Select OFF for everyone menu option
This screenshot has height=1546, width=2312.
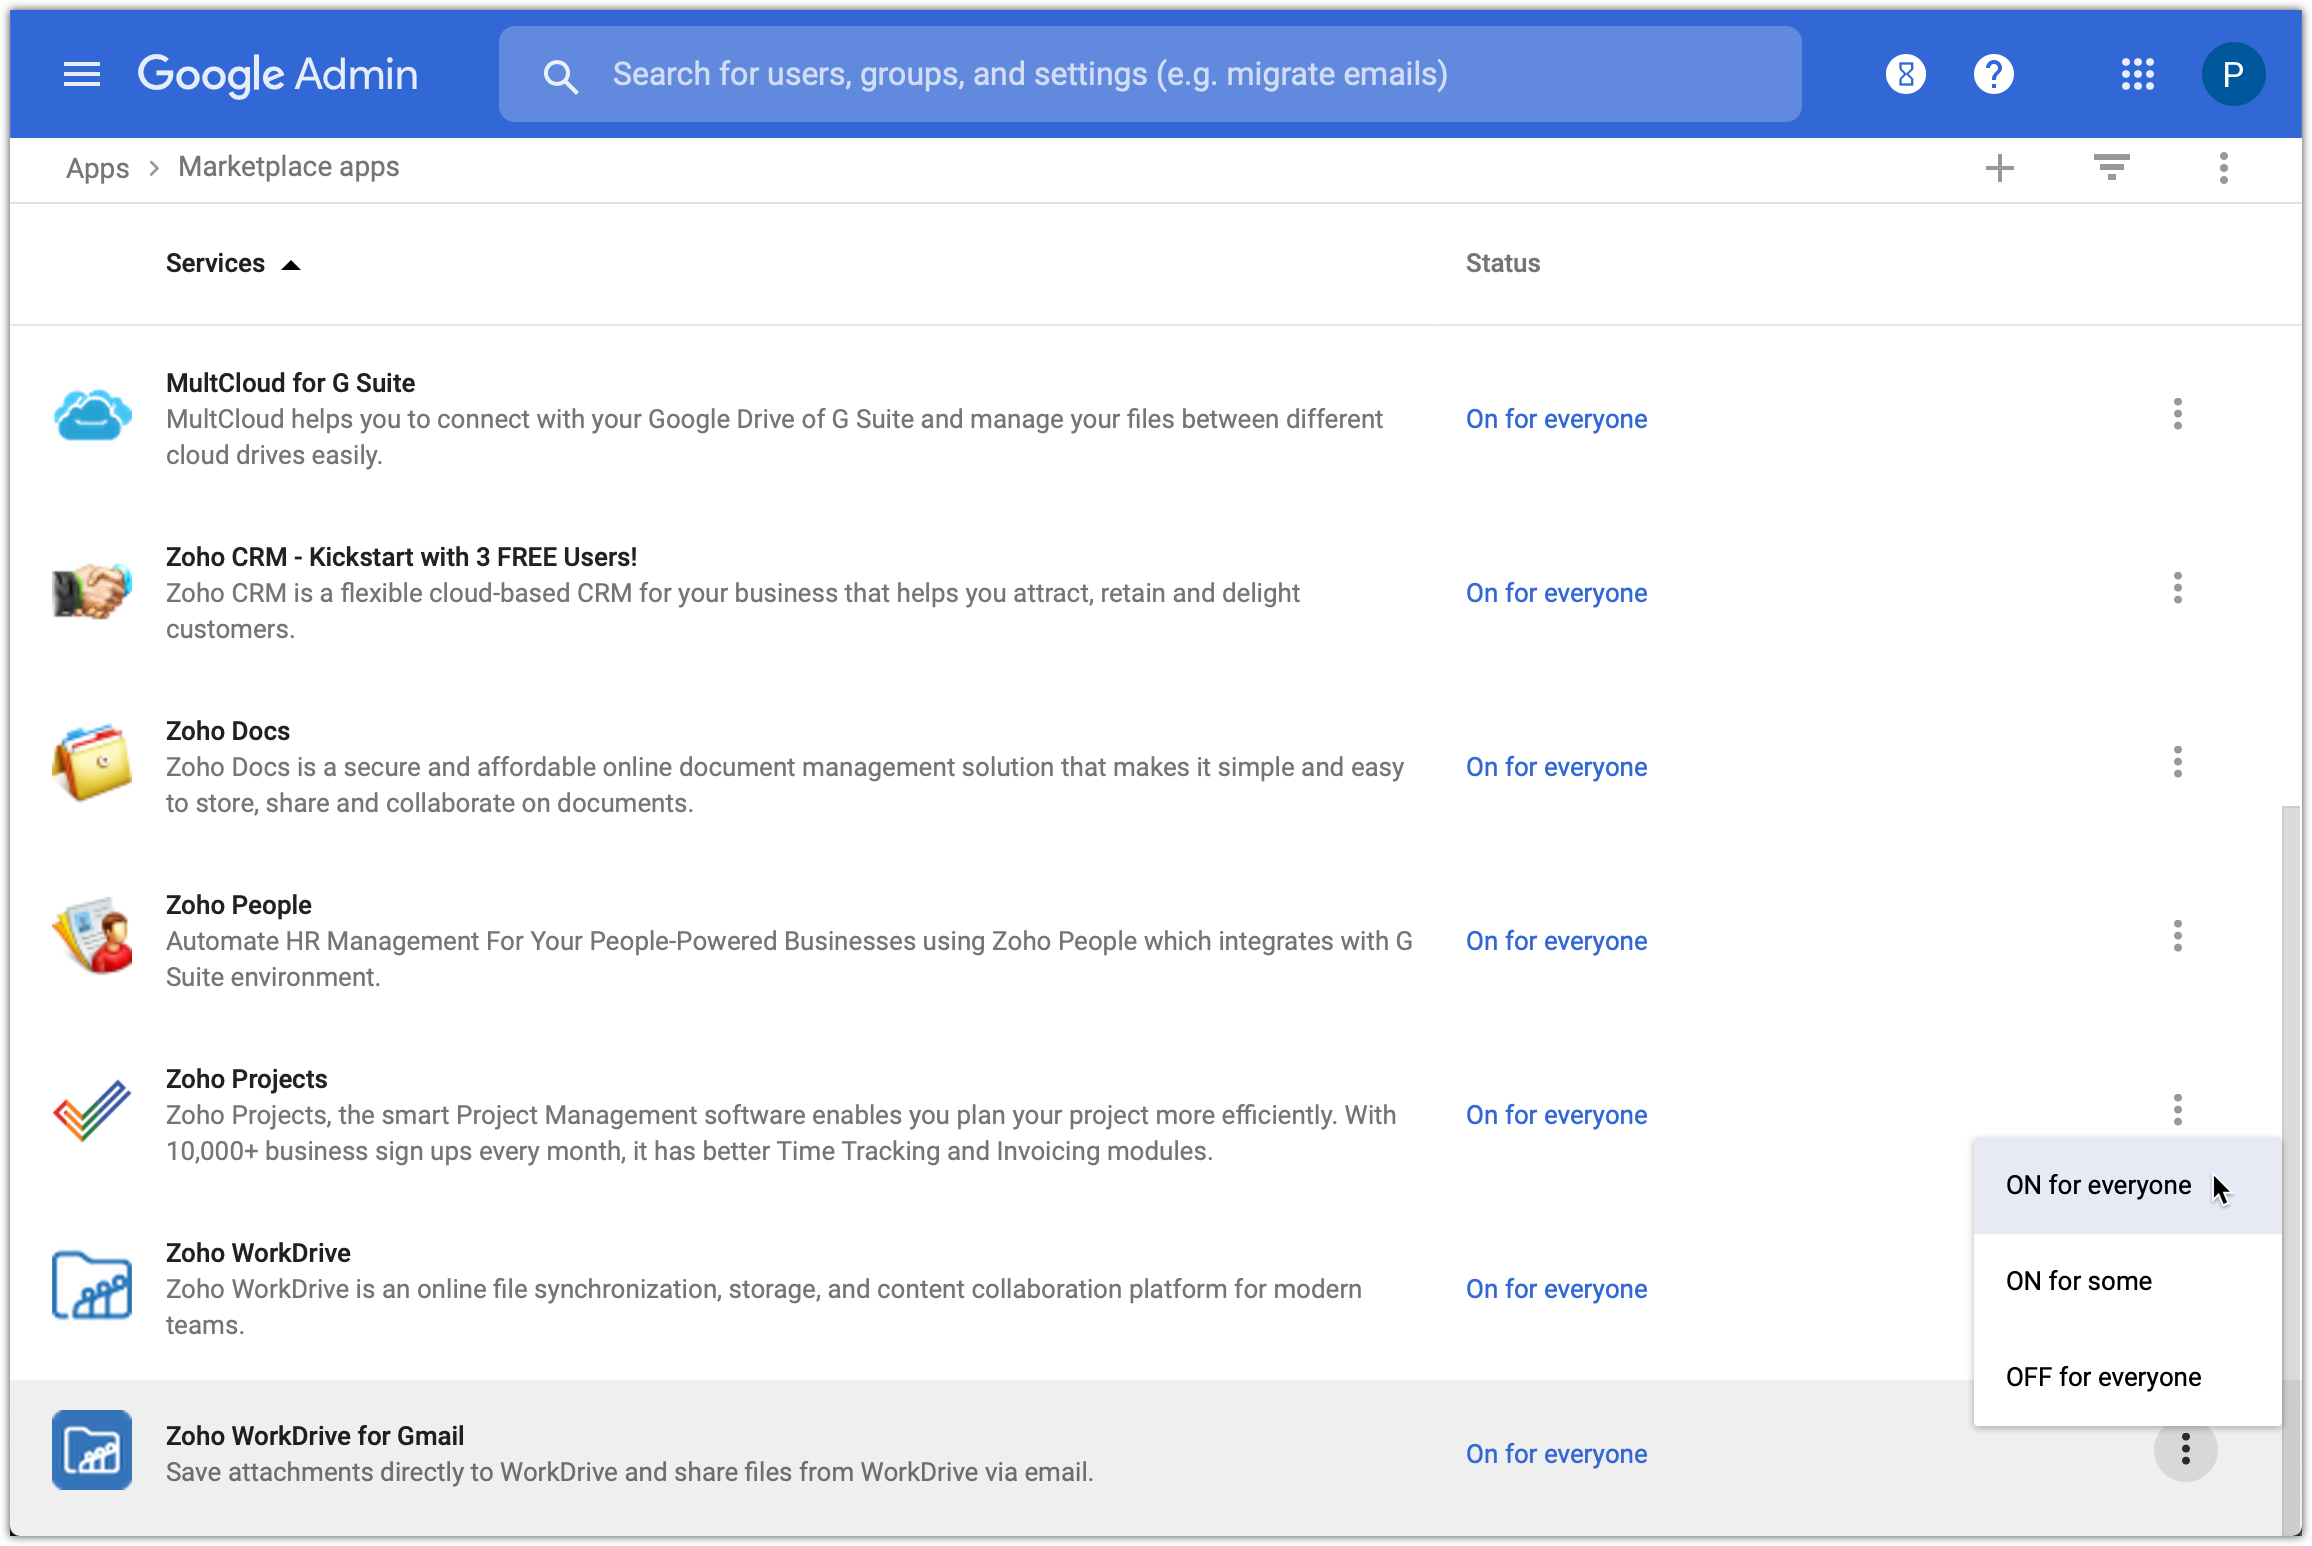click(2103, 1377)
